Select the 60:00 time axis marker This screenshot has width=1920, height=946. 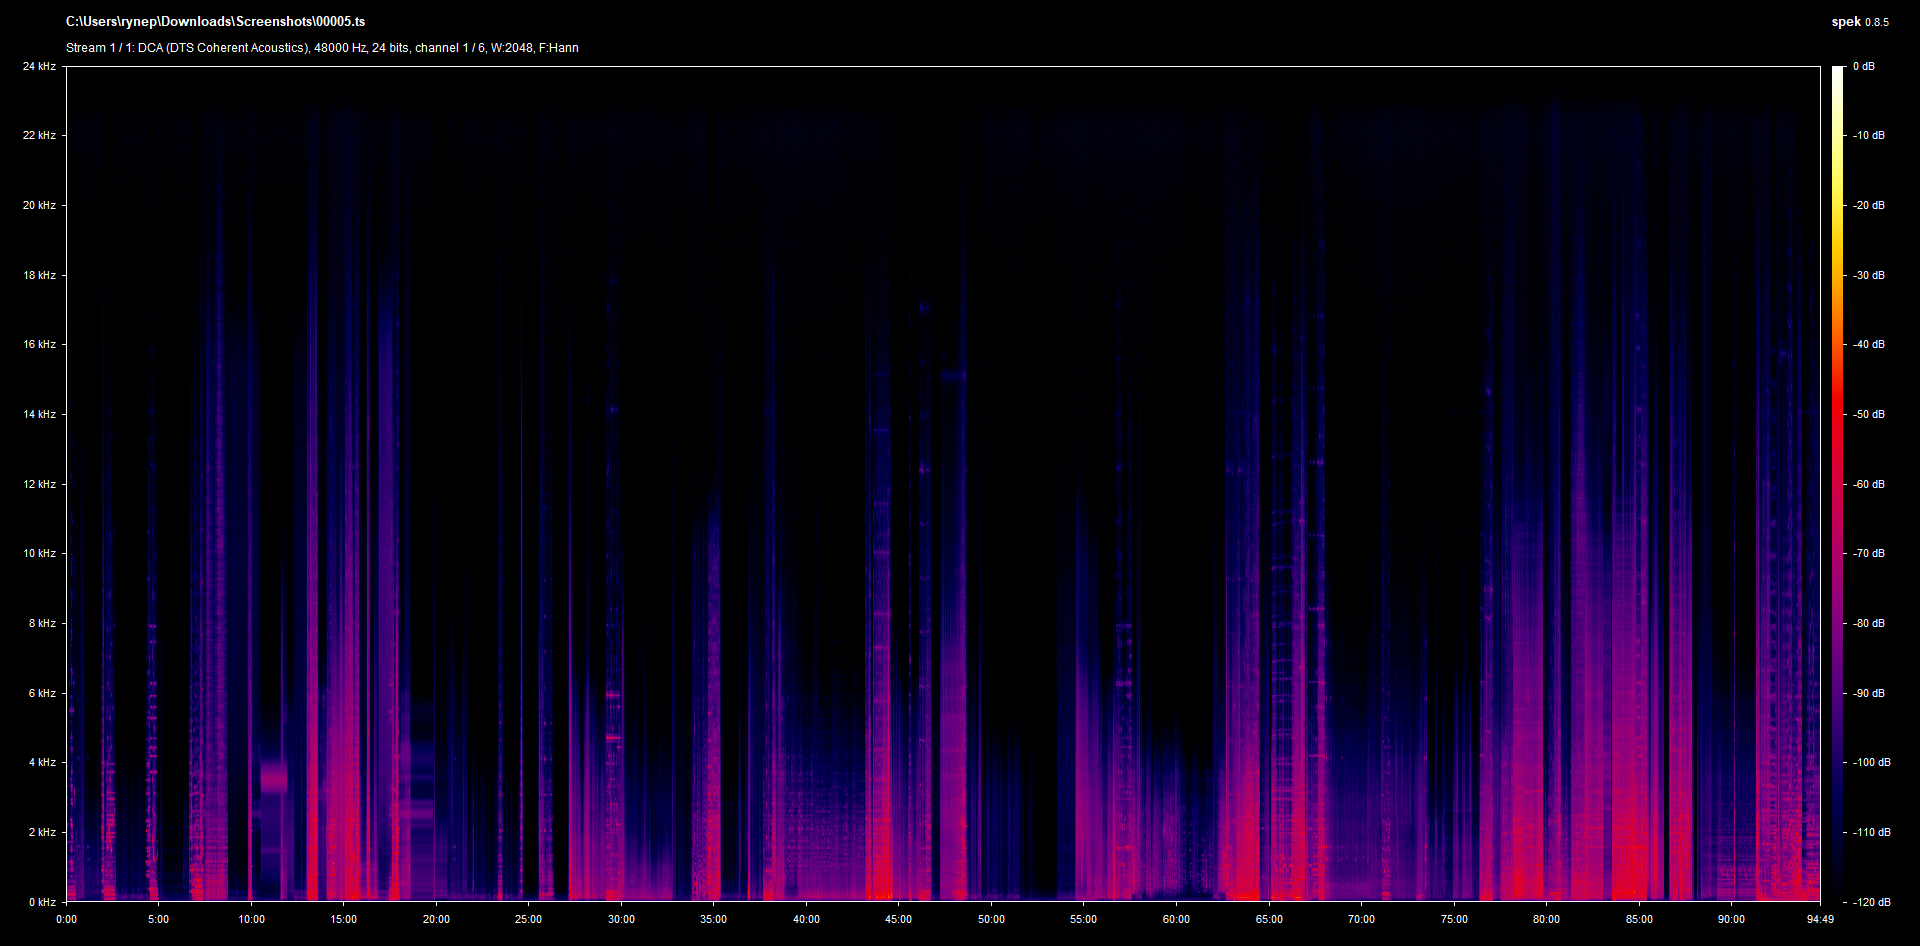pos(1176,919)
